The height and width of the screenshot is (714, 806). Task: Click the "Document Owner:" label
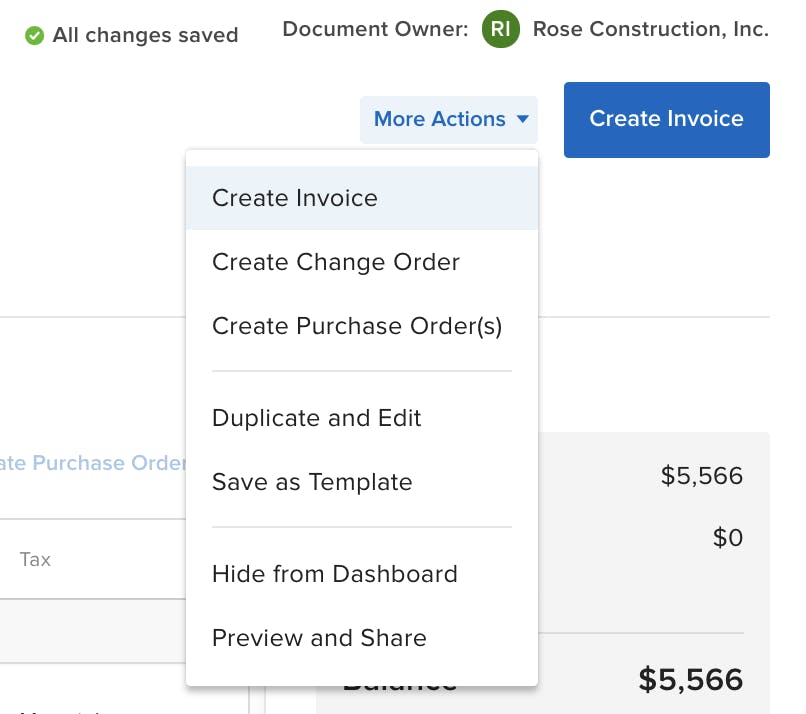[x=375, y=29]
